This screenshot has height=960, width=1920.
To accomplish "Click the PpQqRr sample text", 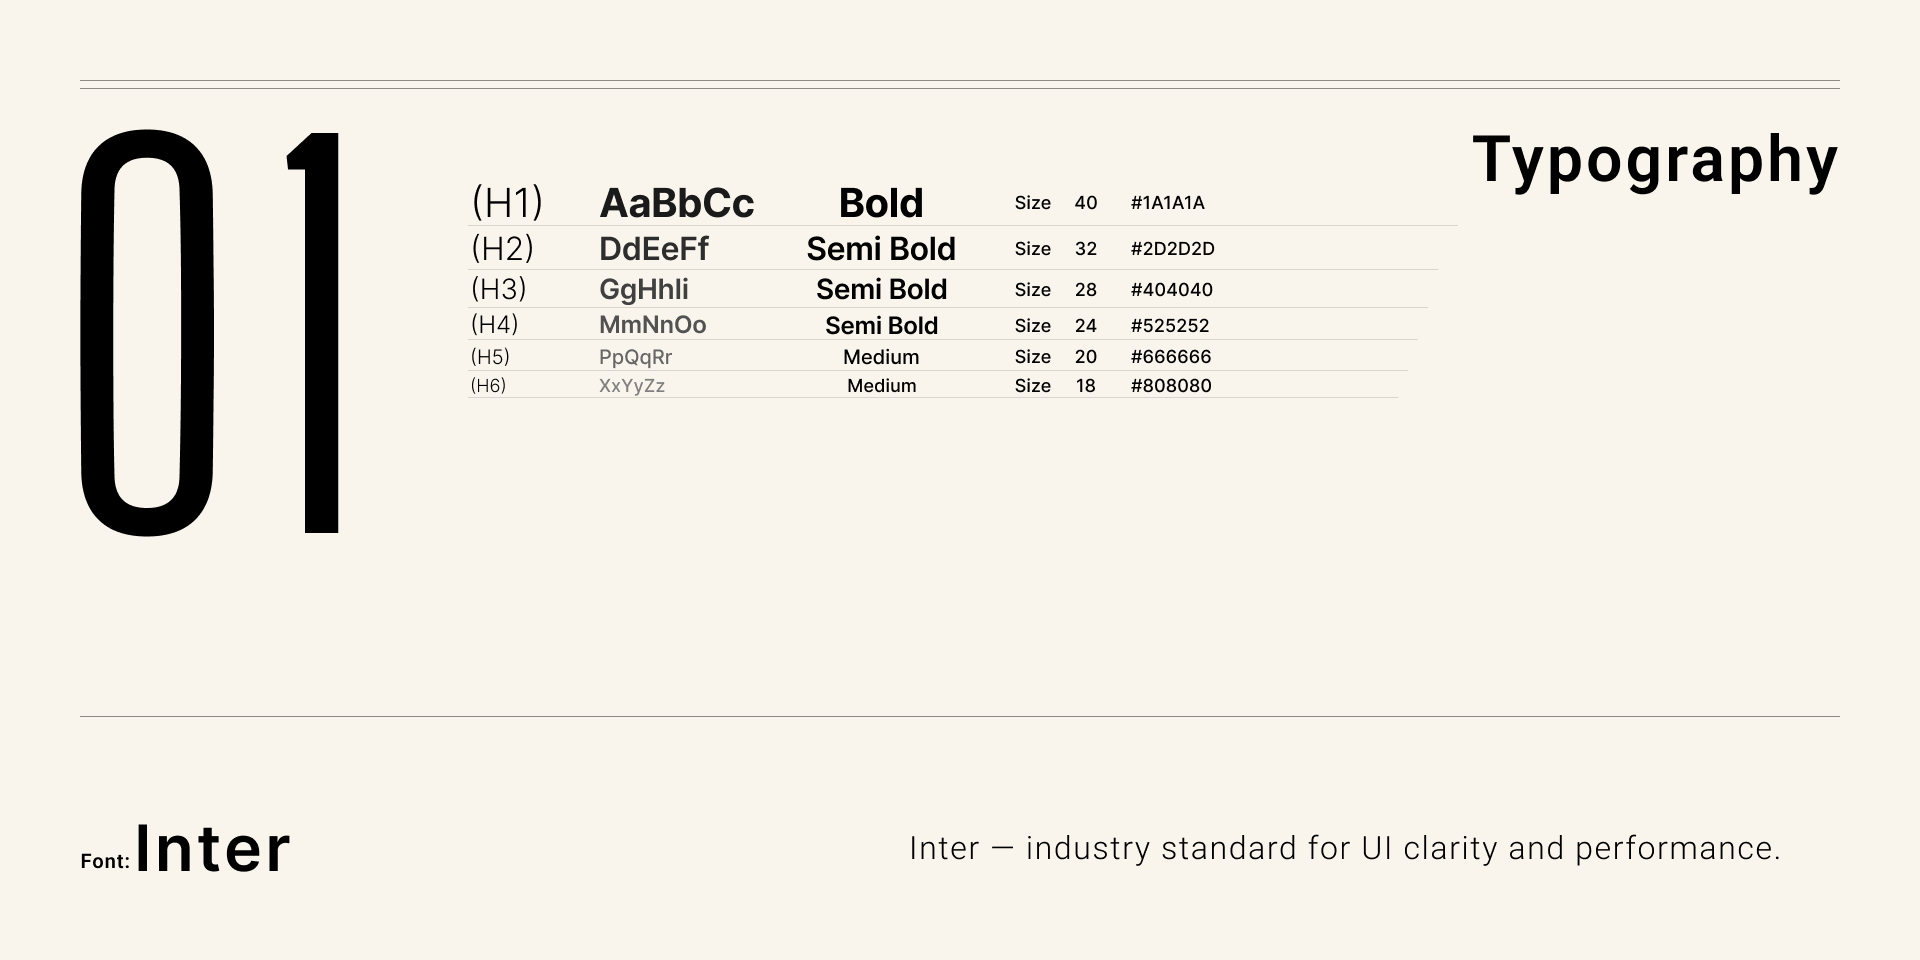I will pos(636,357).
